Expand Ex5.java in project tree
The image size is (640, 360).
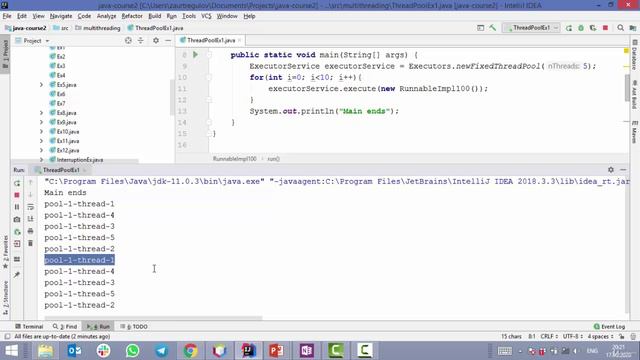pyautogui.click(x=41, y=85)
